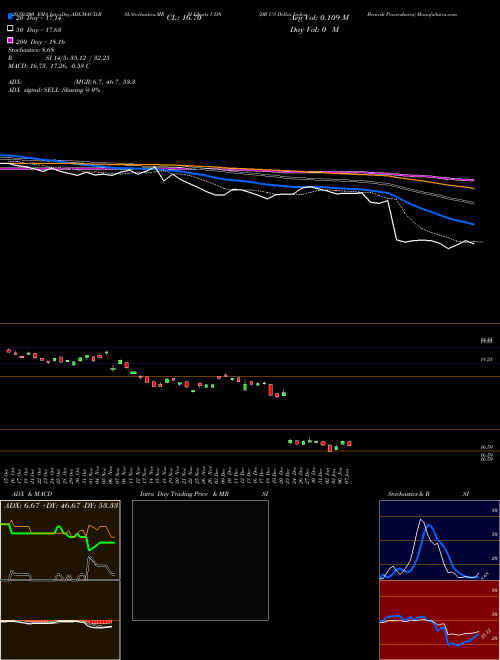Click the 'MACD: 16.73, 17.26' values line
Image resolution: width=500 pixels, height=660 pixels.
tap(49, 66)
